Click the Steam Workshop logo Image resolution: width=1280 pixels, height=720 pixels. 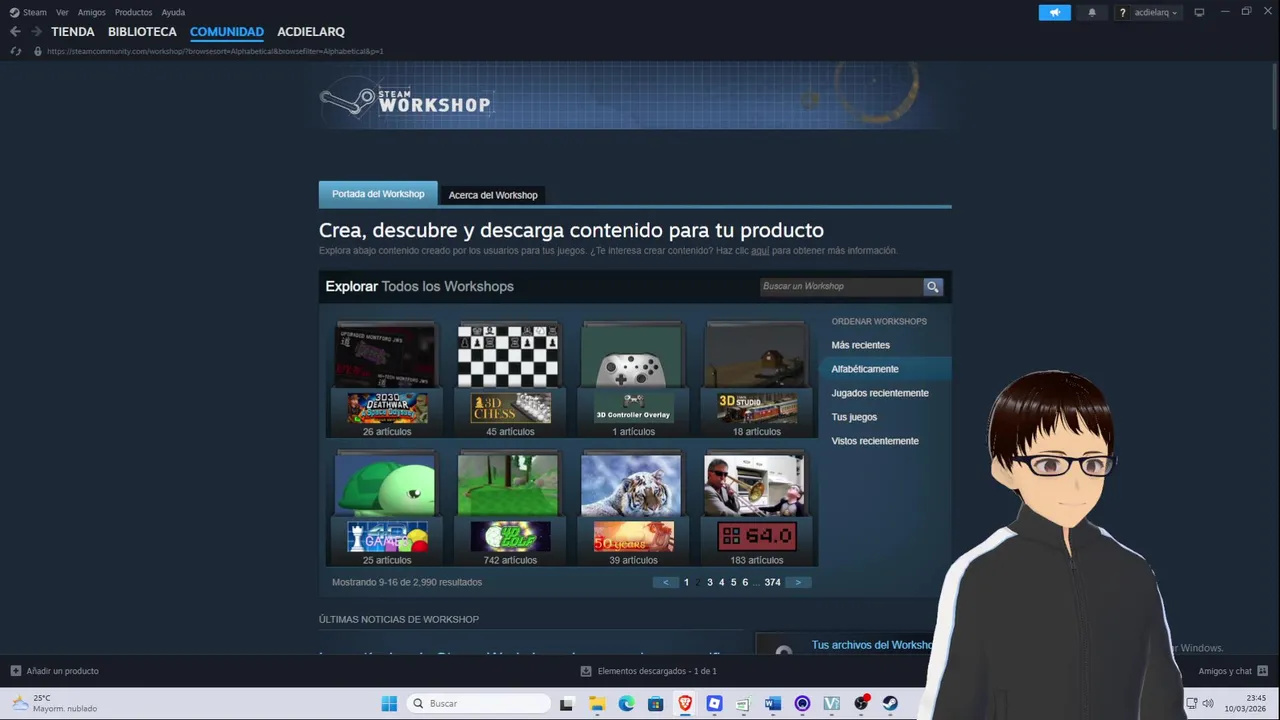(405, 101)
